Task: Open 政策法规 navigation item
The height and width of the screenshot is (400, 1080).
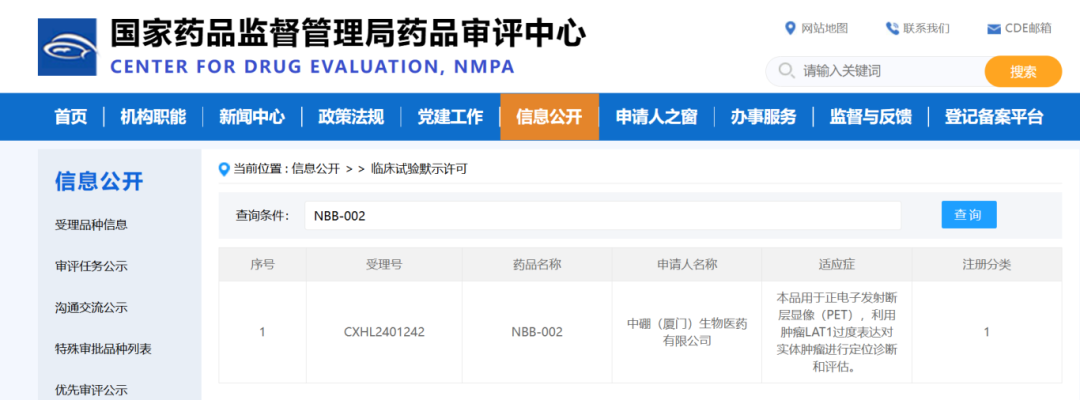Action: coord(351,117)
